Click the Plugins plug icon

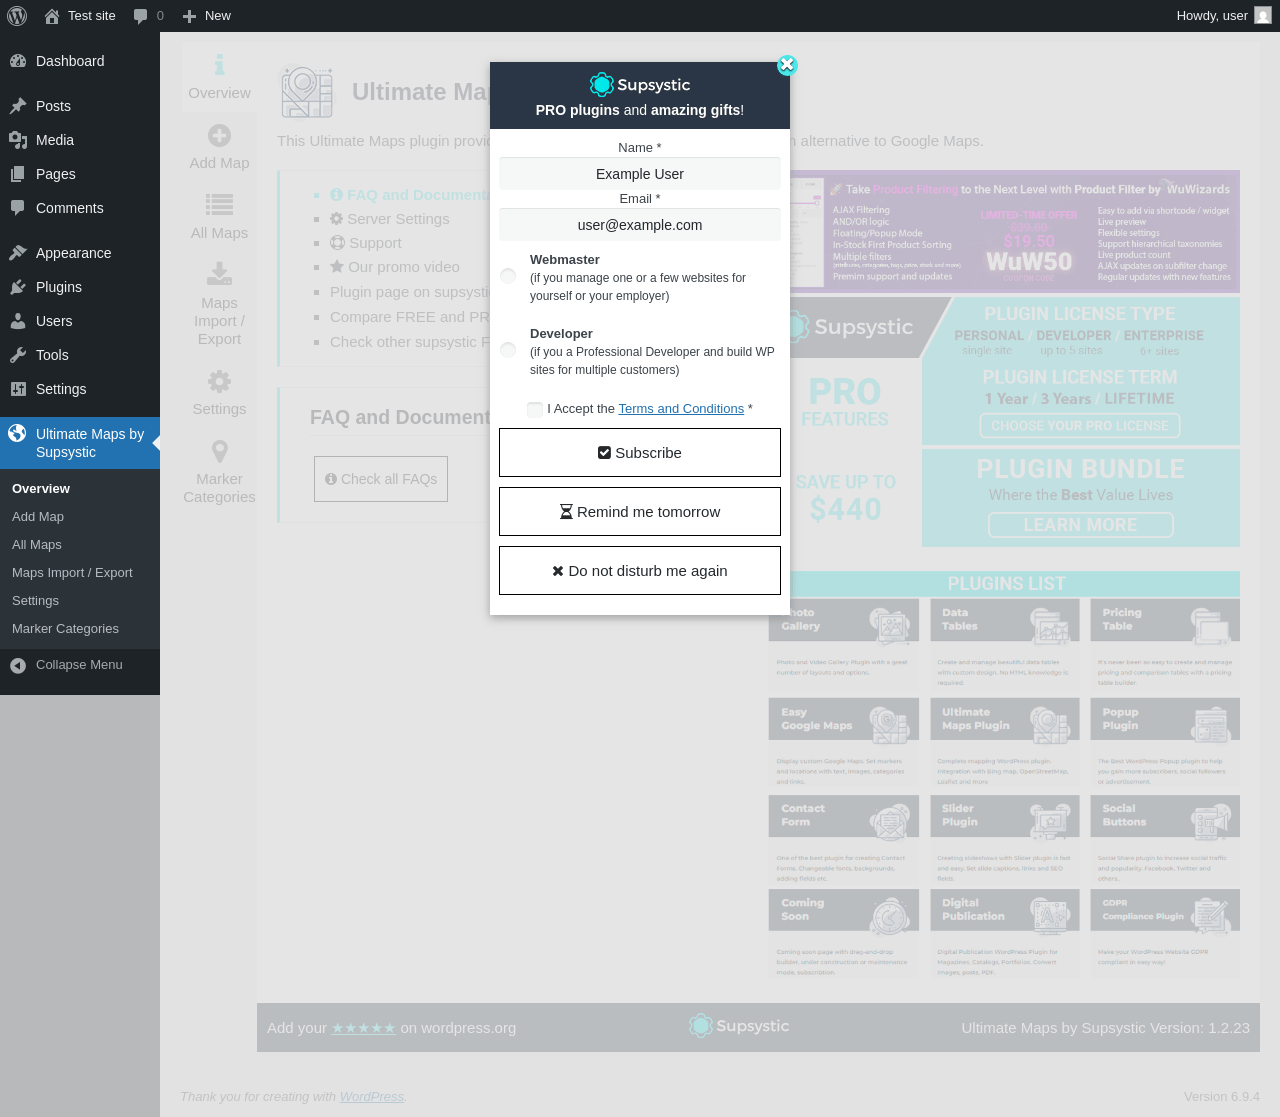[18, 287]
